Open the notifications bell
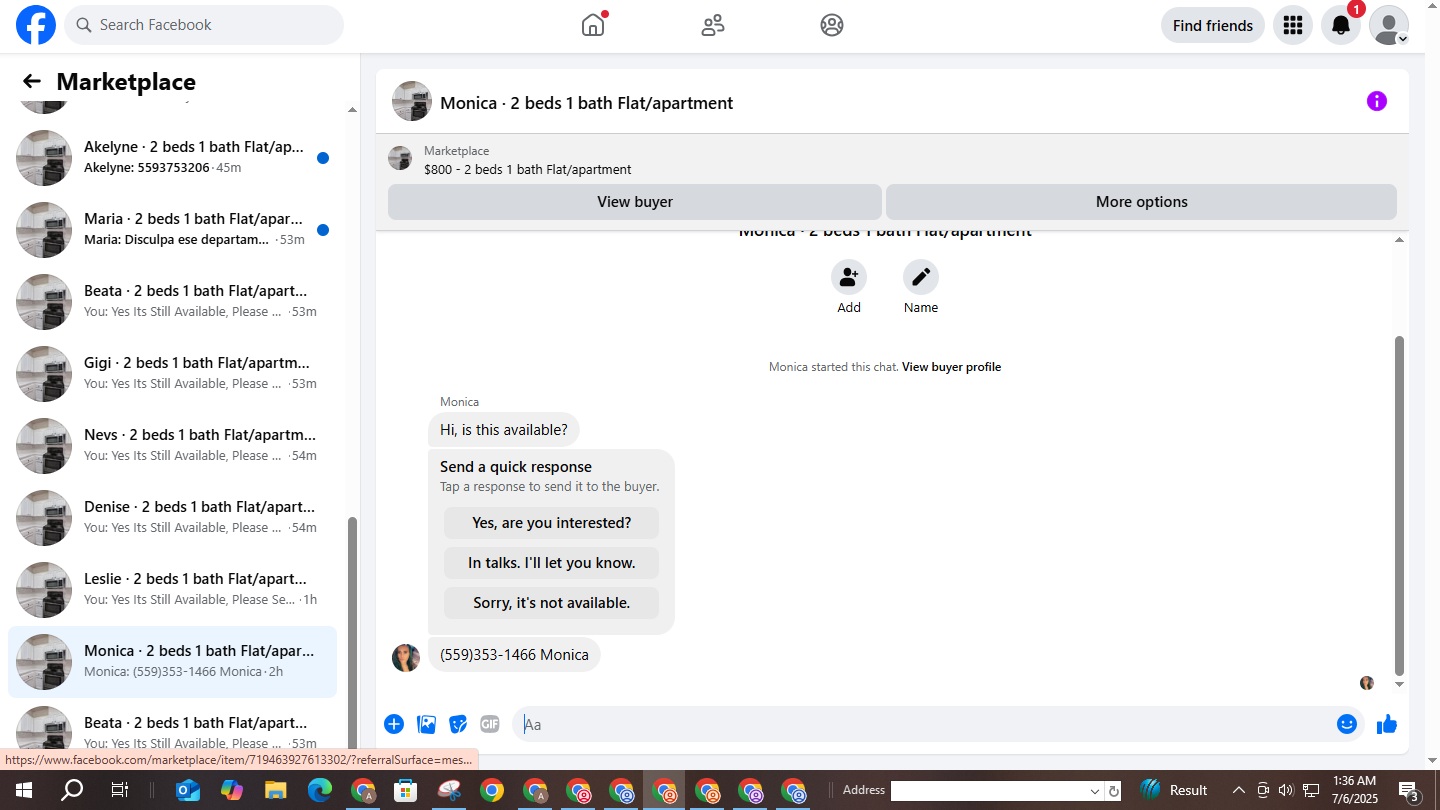 tap(1341, 25)
